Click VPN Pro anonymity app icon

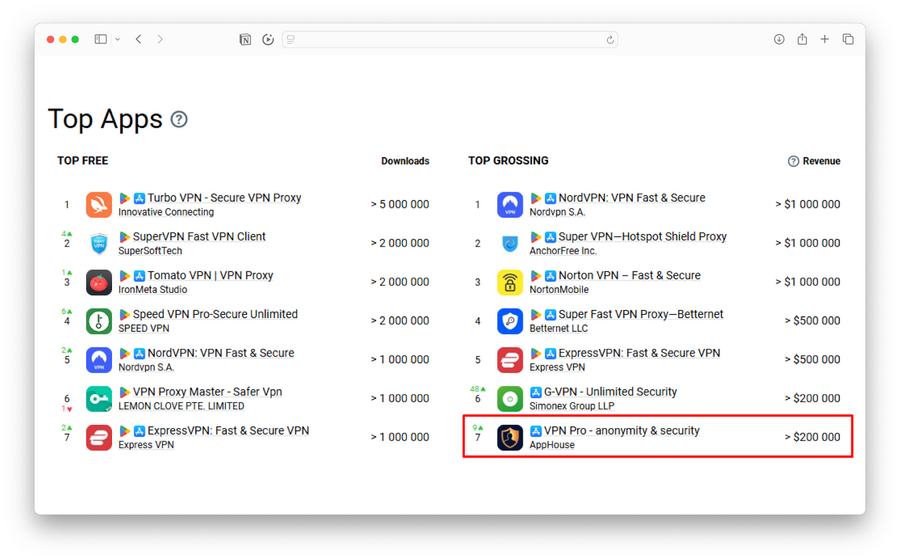point(510,437)
